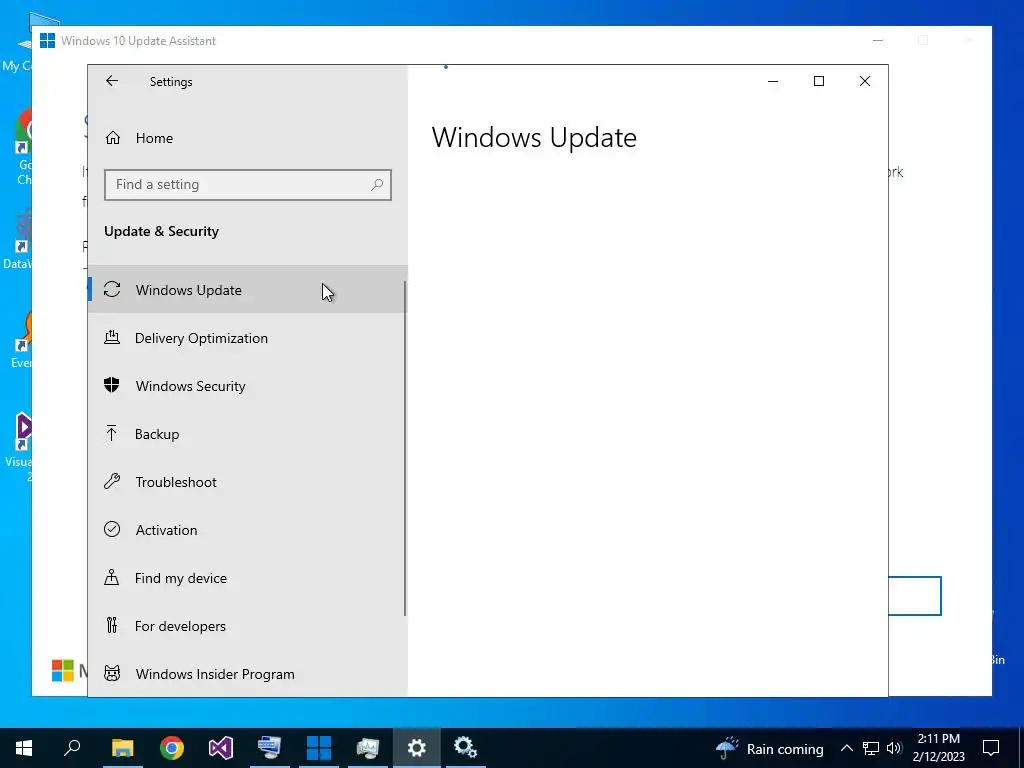
Task: Open the Windows Start menu
Action: (x=24, y=748)
